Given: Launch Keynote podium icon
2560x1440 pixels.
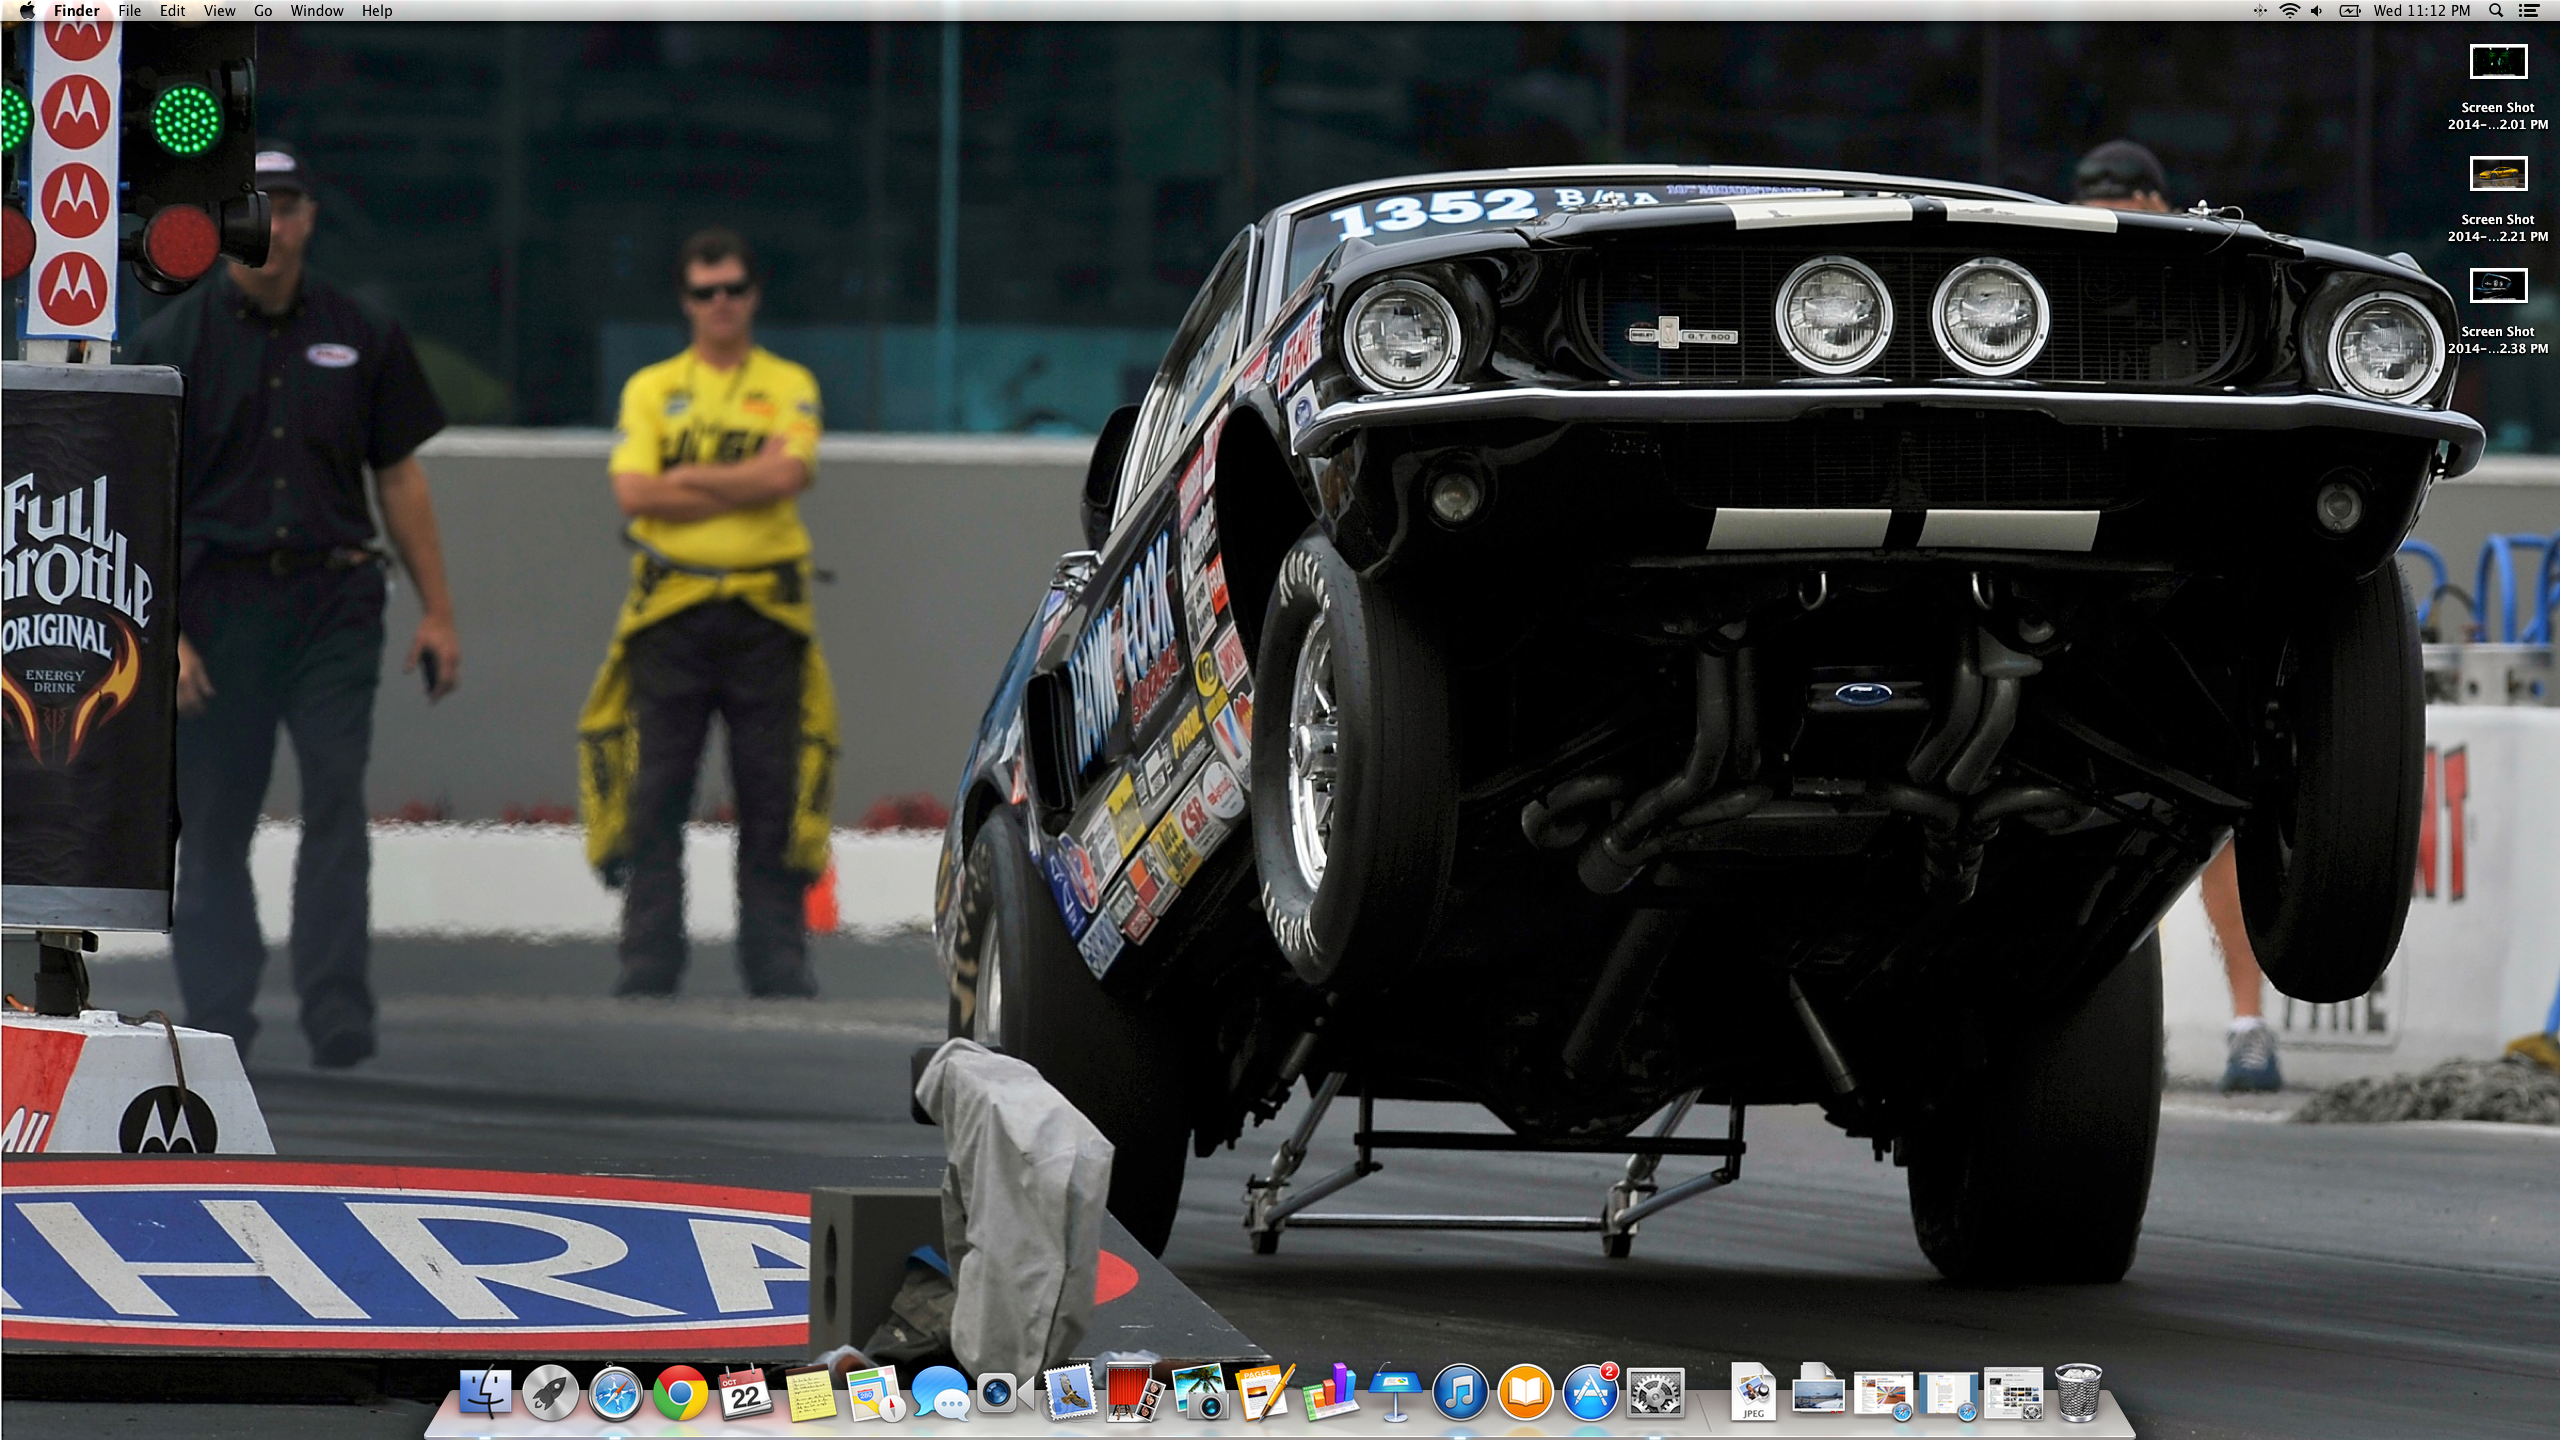Looking at the screenshot, I should (x=1395, y=1392).
